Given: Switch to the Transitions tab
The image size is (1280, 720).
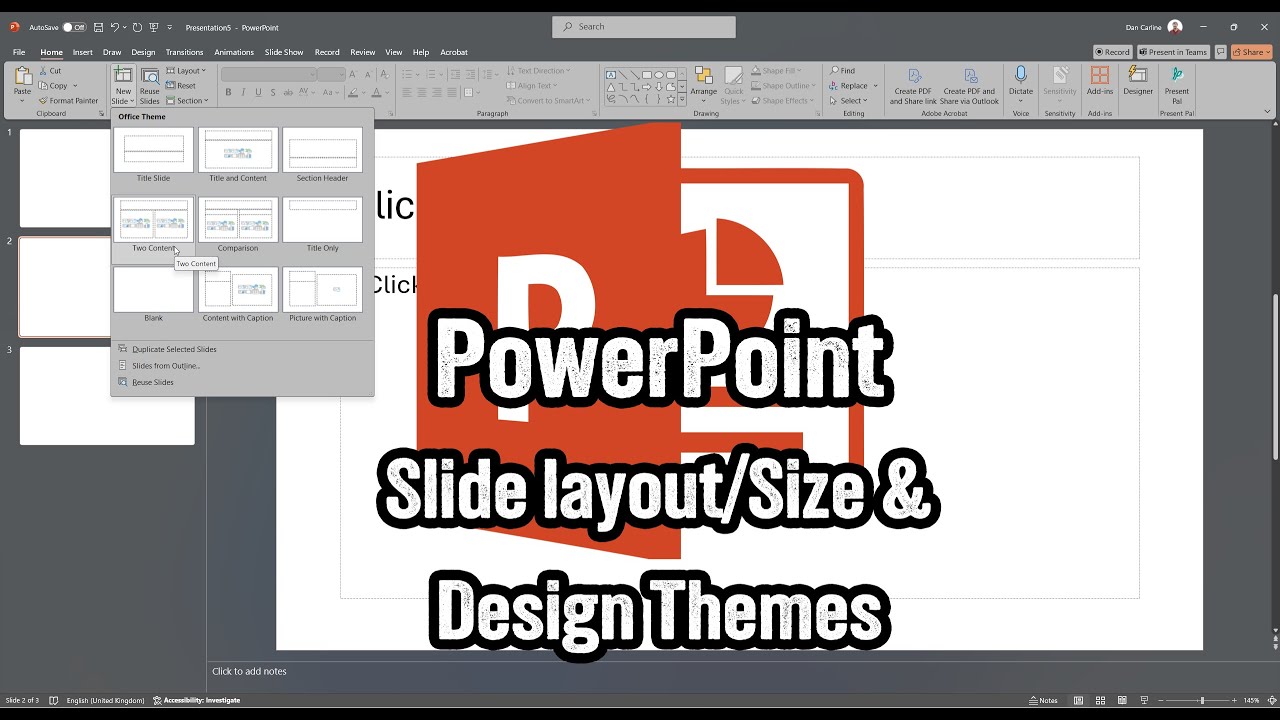Looking at the screenshot, I should tap(184, 52).
